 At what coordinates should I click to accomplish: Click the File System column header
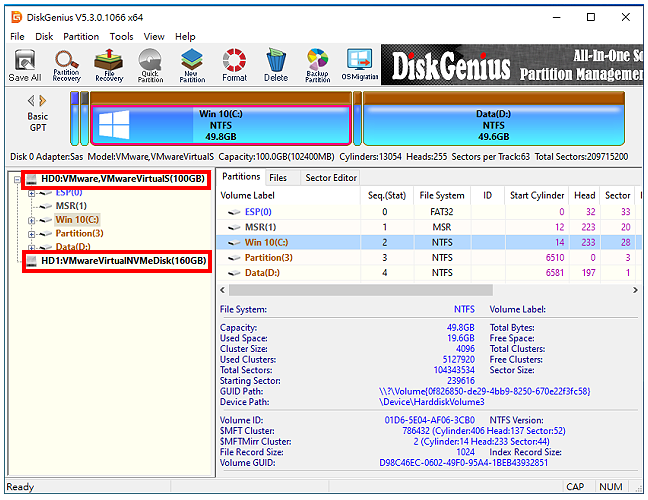[442, 195]
